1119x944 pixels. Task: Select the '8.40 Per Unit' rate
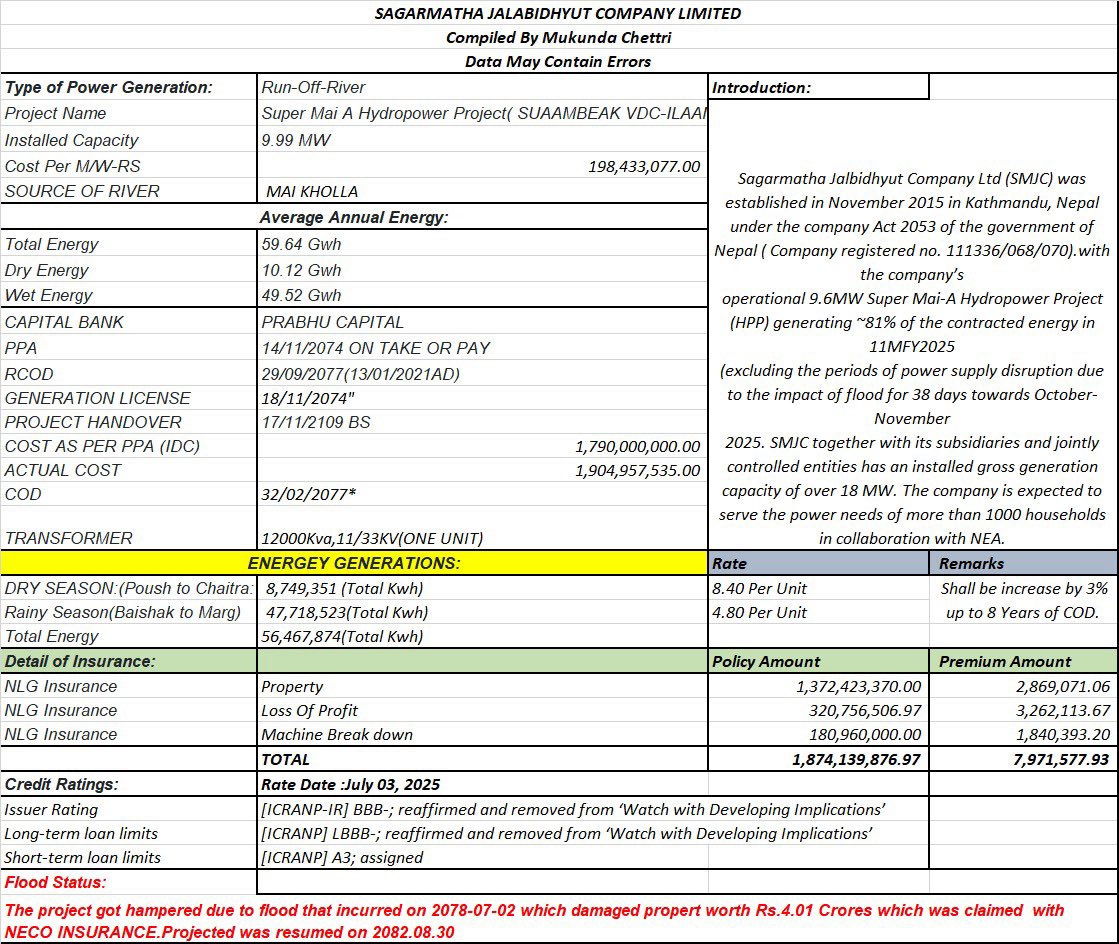759,589
